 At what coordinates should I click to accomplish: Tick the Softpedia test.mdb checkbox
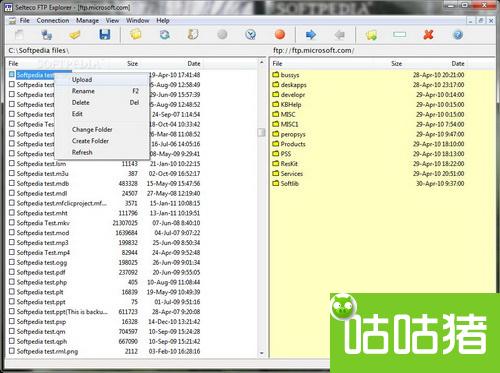click(12, 183)
